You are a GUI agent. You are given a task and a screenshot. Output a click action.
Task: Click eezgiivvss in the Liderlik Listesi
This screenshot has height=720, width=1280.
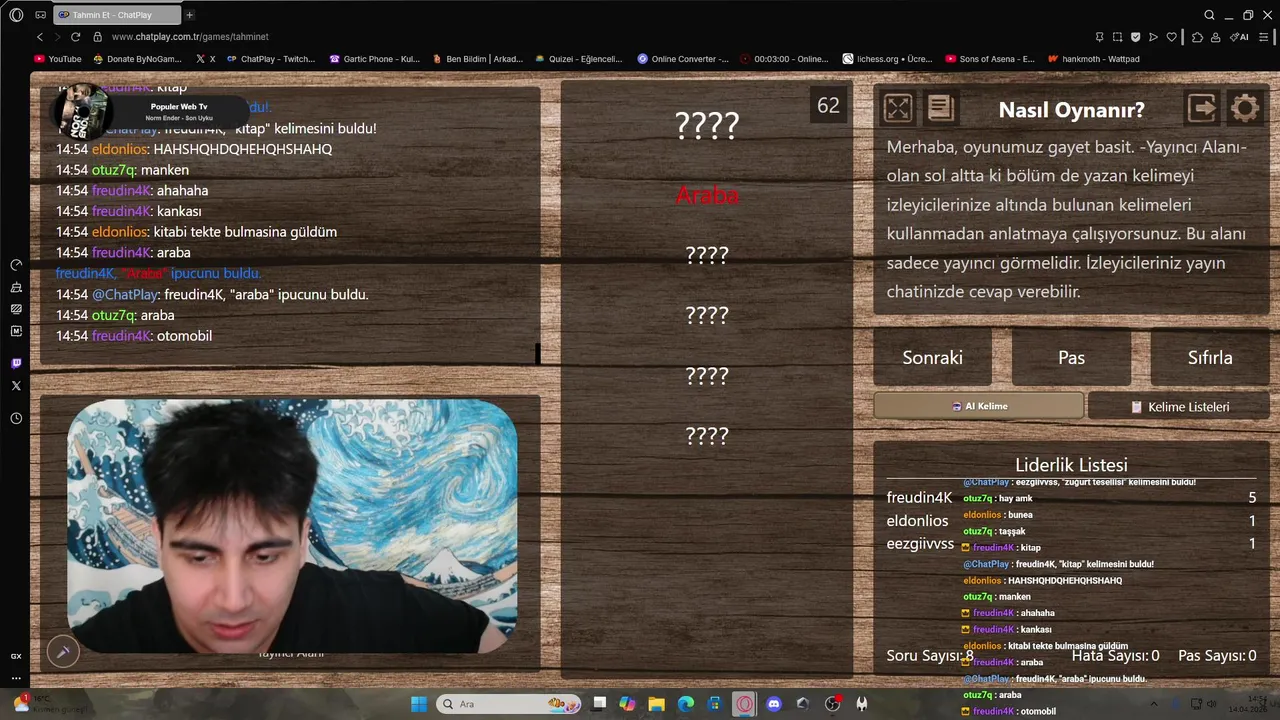[x=920, y=543]
